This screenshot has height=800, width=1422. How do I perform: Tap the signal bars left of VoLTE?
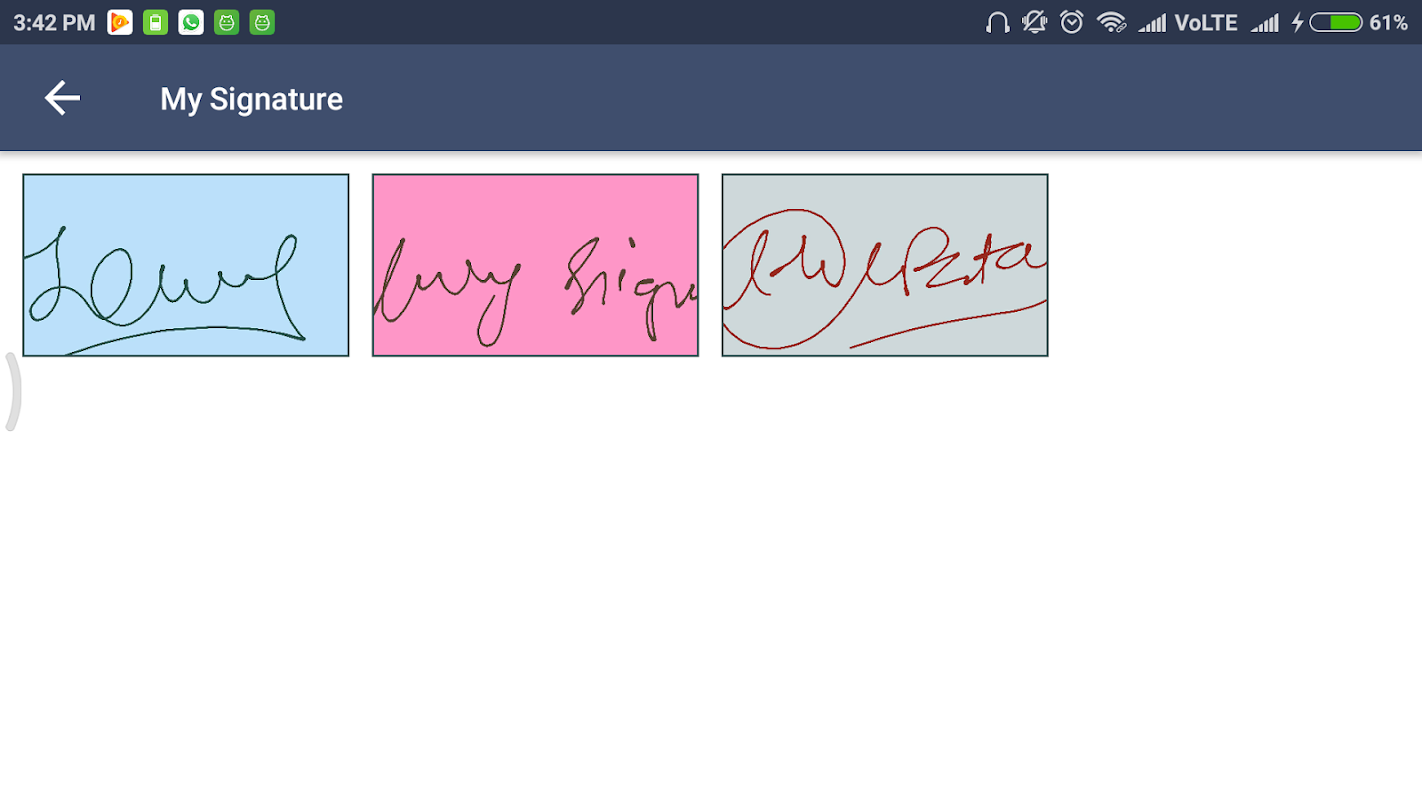pyautogui.click(x=1152, y=22)
